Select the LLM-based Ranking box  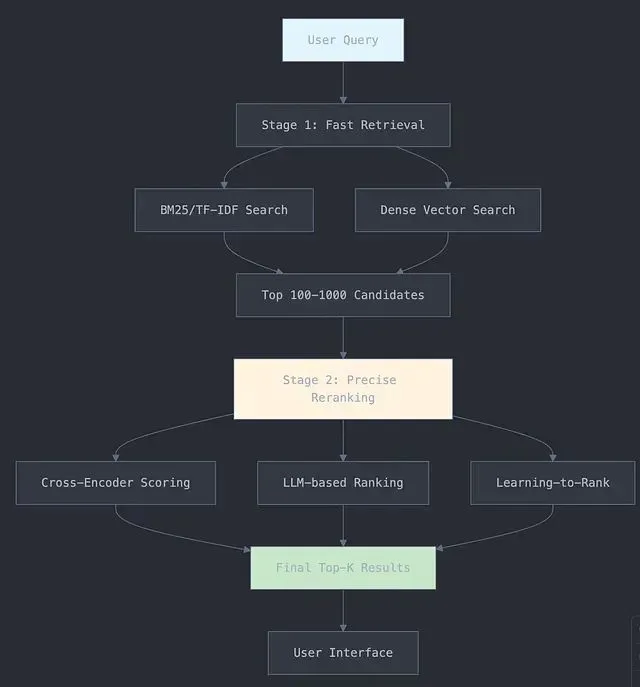coord(343,482)
